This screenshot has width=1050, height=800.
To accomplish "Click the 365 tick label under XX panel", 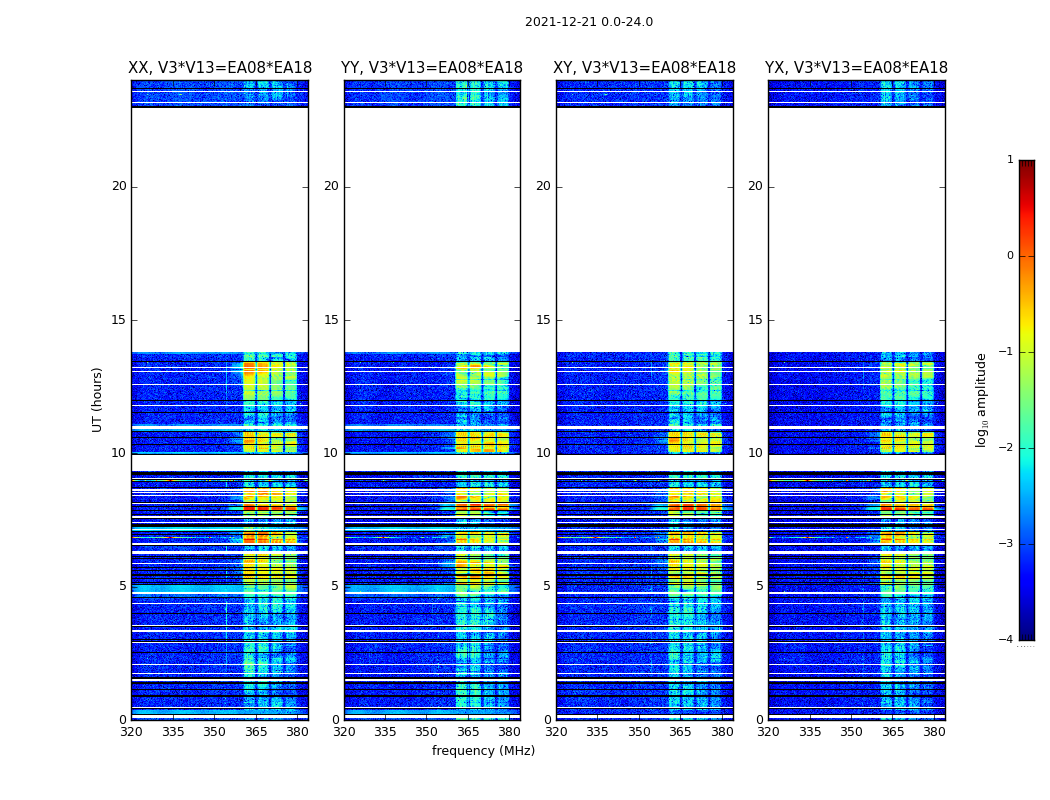I will coord(256,732).
